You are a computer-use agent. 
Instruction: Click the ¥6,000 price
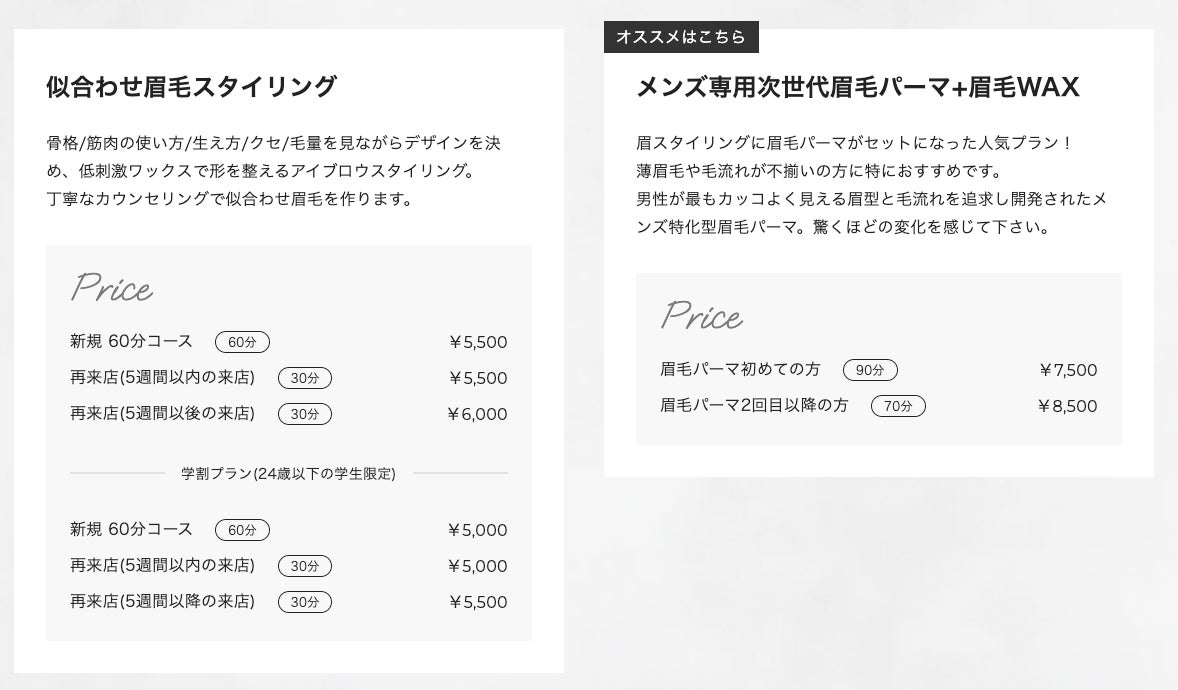tap(477, 414)
